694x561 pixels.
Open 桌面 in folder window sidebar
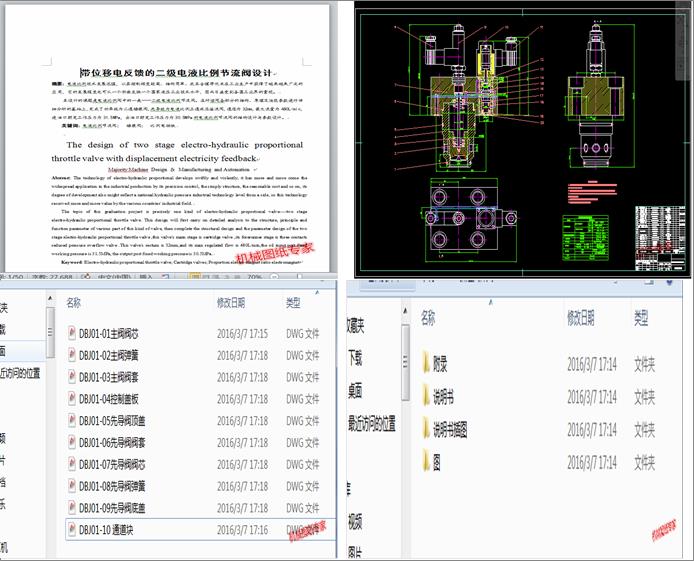tap(355, 391)
